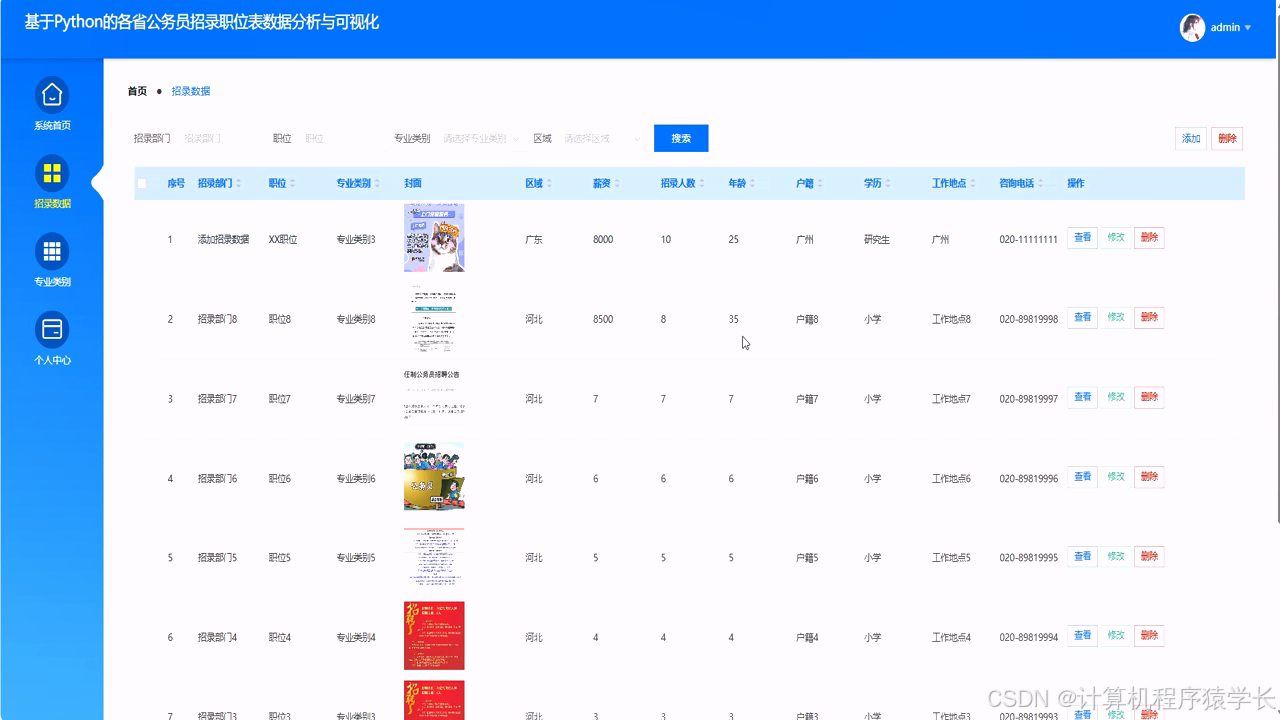1280x720 pixels.
Task: View the 招录部门8 row with 查看
Action: tap(1083, 317)
